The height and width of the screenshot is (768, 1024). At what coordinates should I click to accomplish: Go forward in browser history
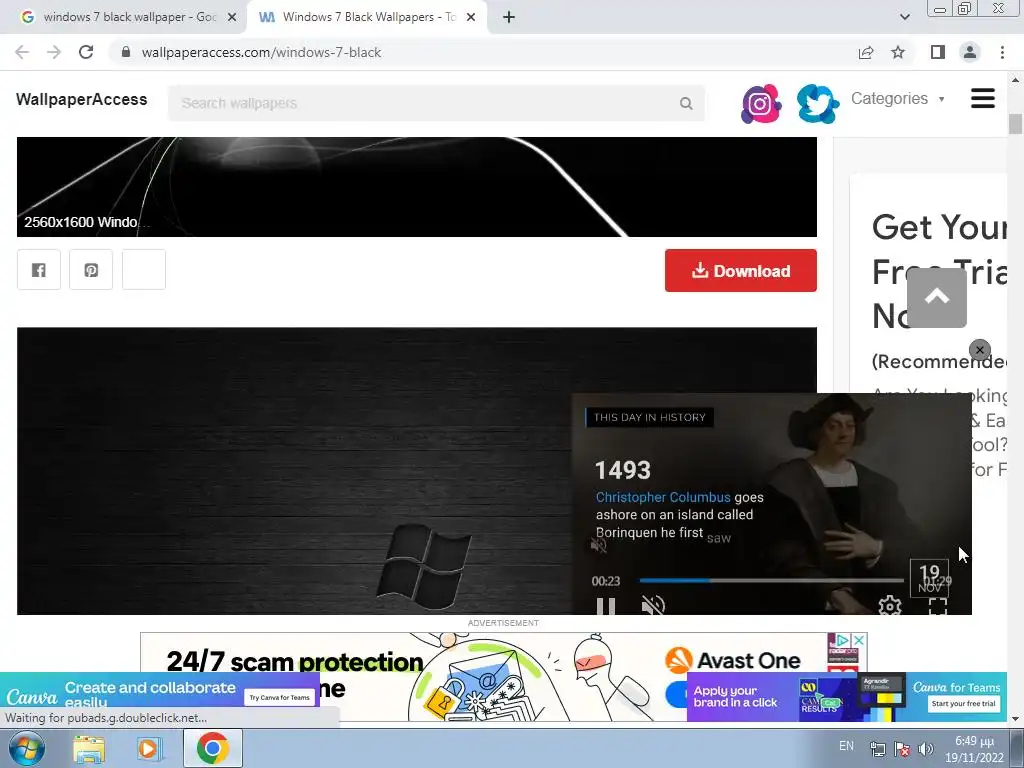pos(54,52)
